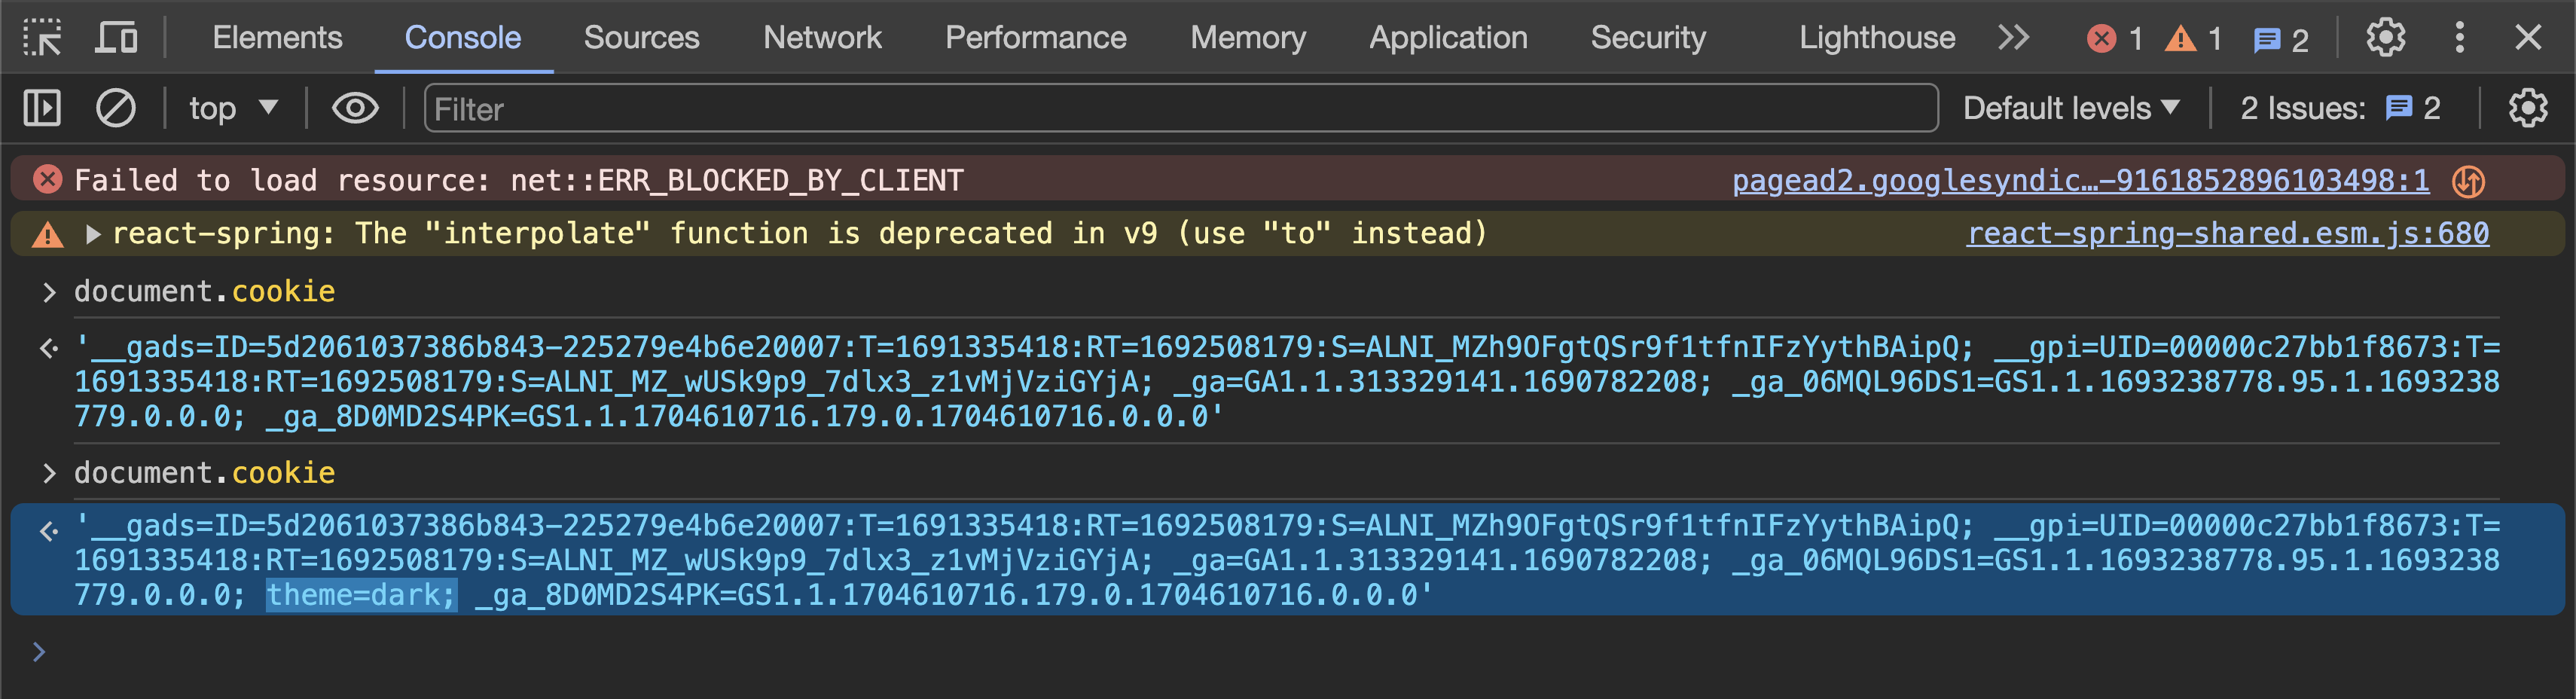Open the top JavaScript context dropdown
Screen dimensions: 2576x699
[234, 108]
